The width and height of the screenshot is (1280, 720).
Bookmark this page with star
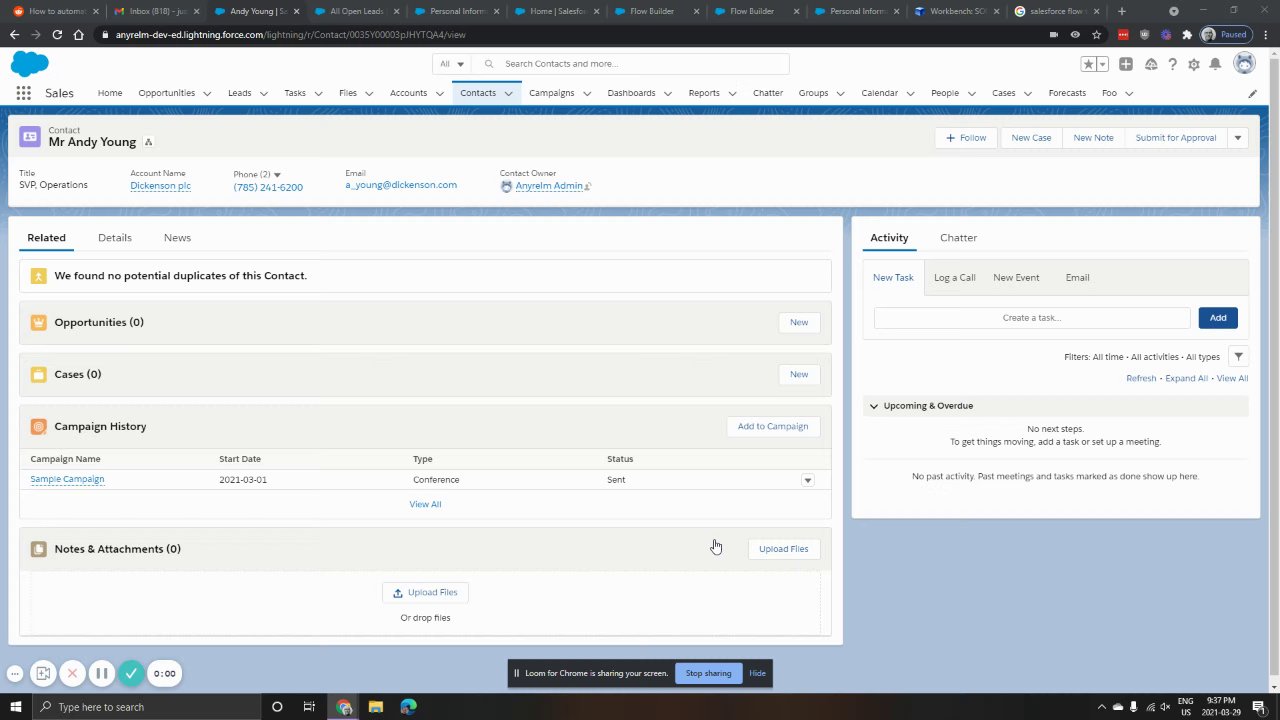1097,34
